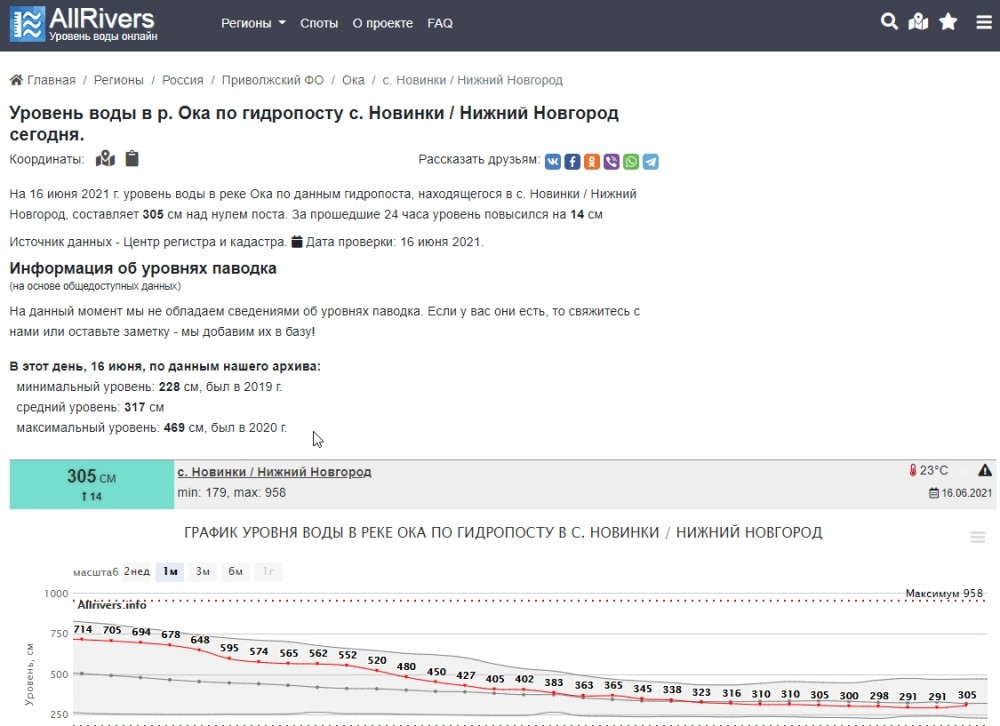Go to the FAQ page

(x=440, y=23)
